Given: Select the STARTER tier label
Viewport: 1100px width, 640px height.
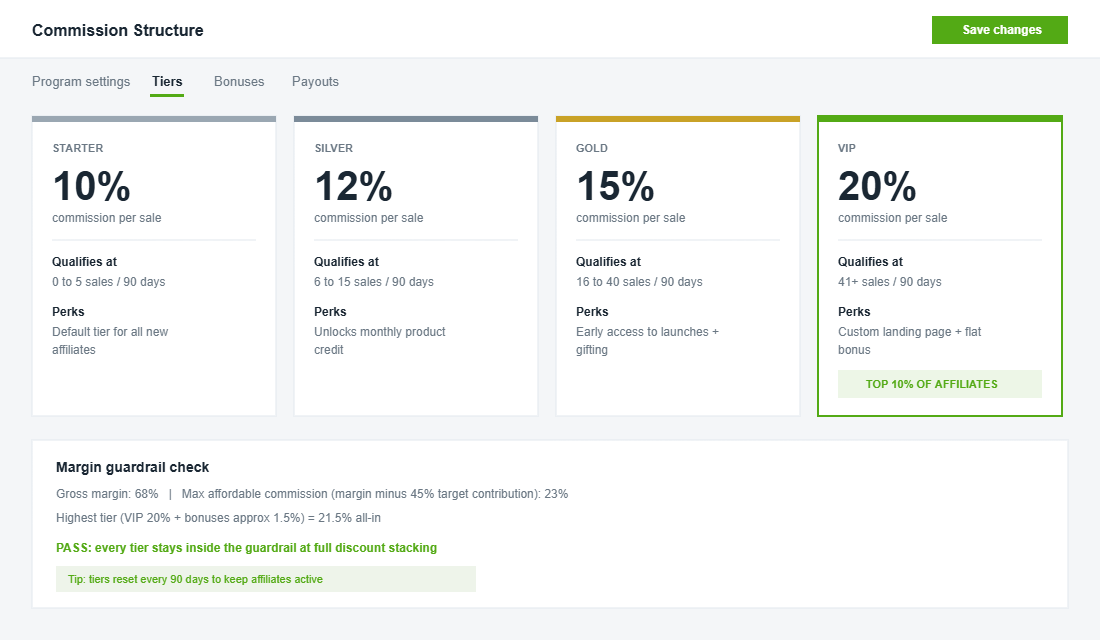Looking at the screenshot, I should pos(78,148).
